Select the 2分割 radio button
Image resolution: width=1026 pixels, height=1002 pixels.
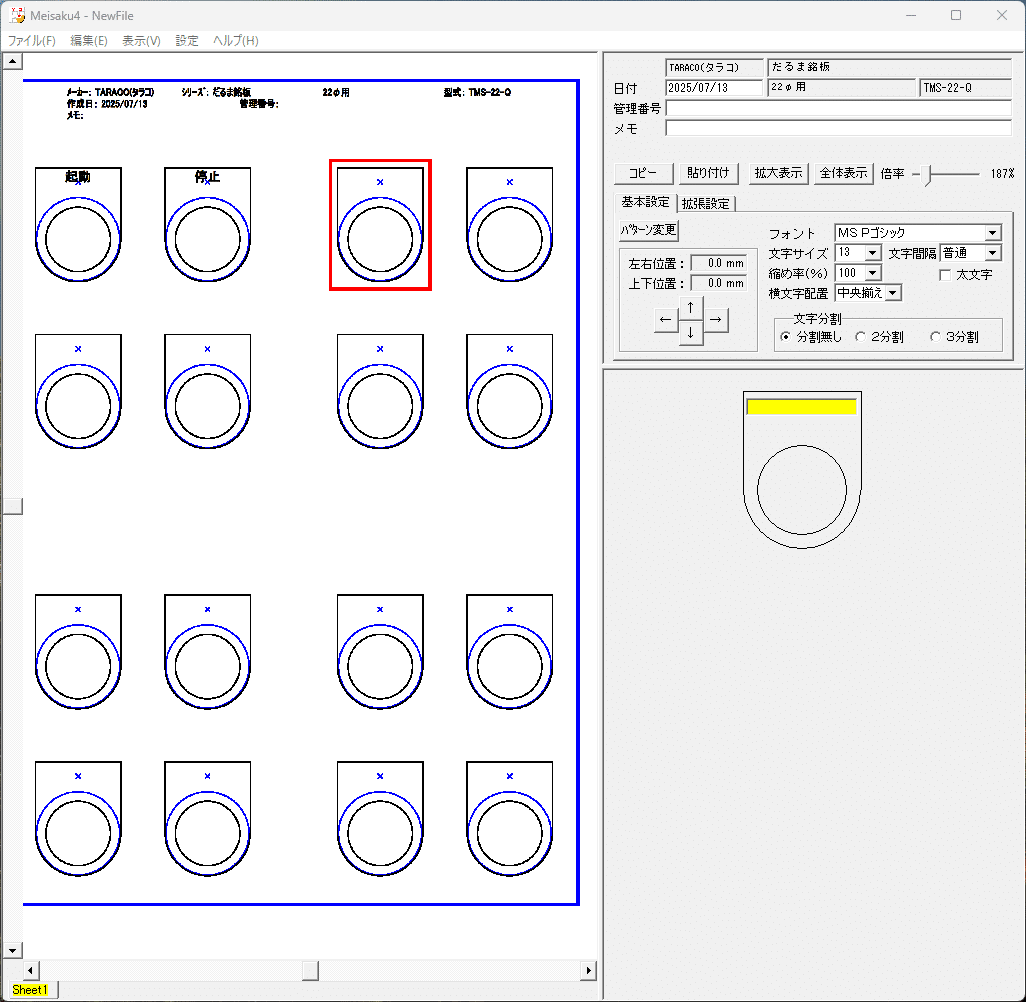pyautogui.click(x=860, y=336)
